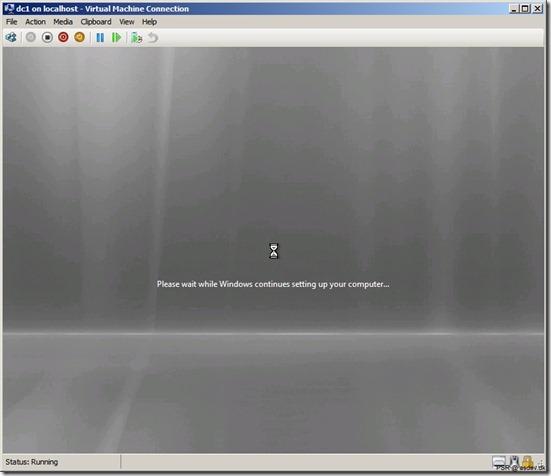Click the orange Save state icon
The height and width of the screenshot is (476, 551).
(x=79, y=37)
